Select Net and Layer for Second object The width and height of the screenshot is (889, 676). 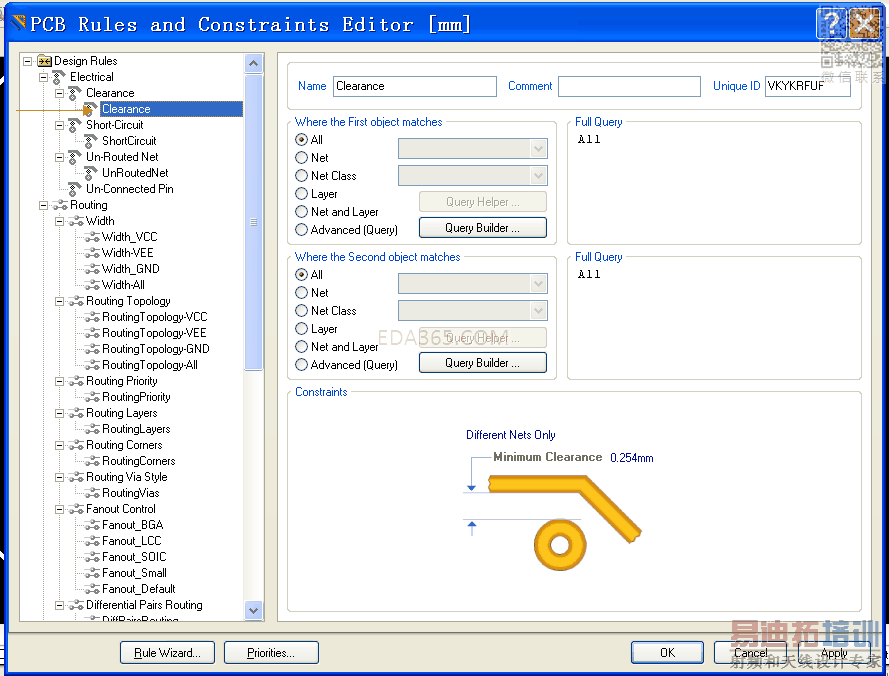pyautogui.click(x=302, y=347)
